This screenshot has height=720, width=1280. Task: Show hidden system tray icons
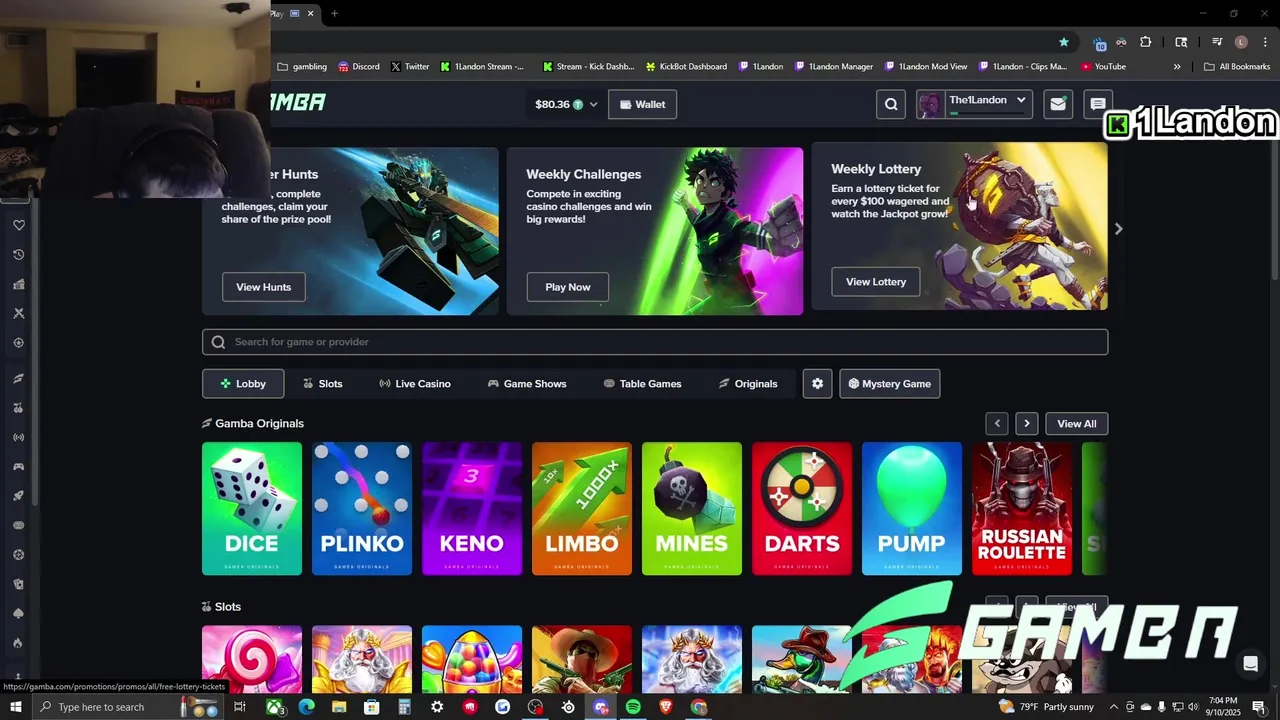1114,707
